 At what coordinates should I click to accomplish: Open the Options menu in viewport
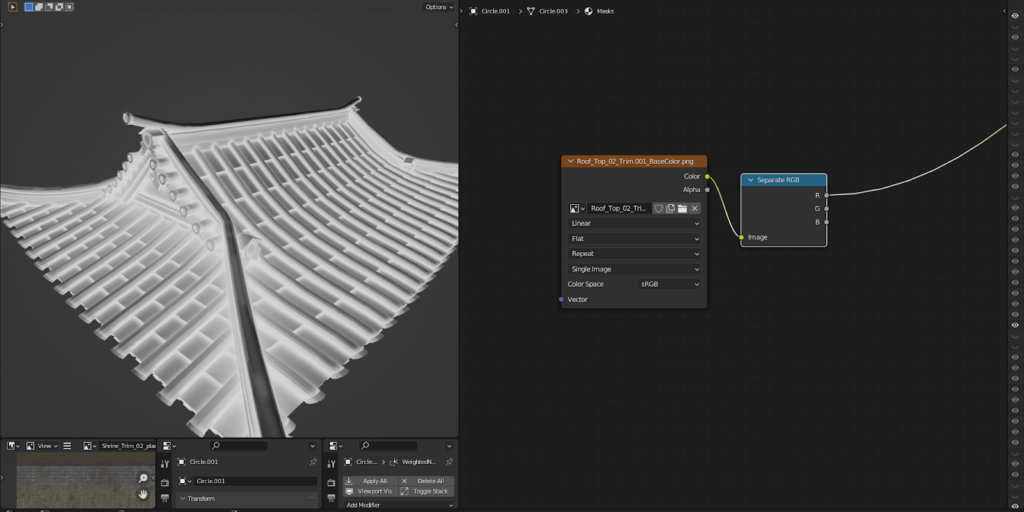pyautogui.click(x=438, y=7)
